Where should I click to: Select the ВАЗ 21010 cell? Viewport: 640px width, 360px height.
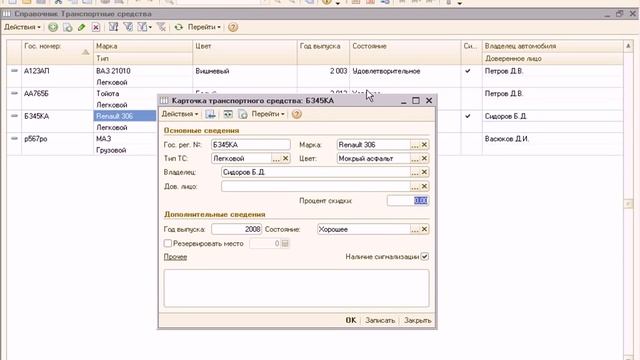tap(143, 71)
